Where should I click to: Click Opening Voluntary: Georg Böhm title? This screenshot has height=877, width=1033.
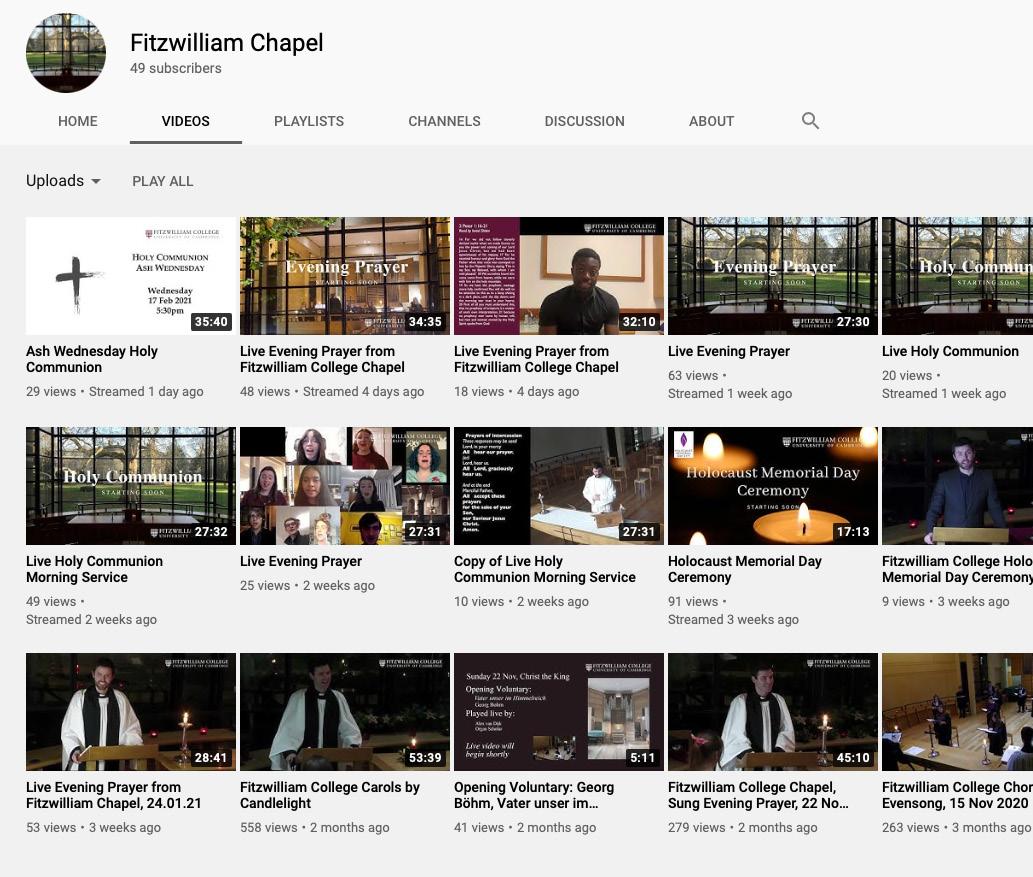click(534, 795)
